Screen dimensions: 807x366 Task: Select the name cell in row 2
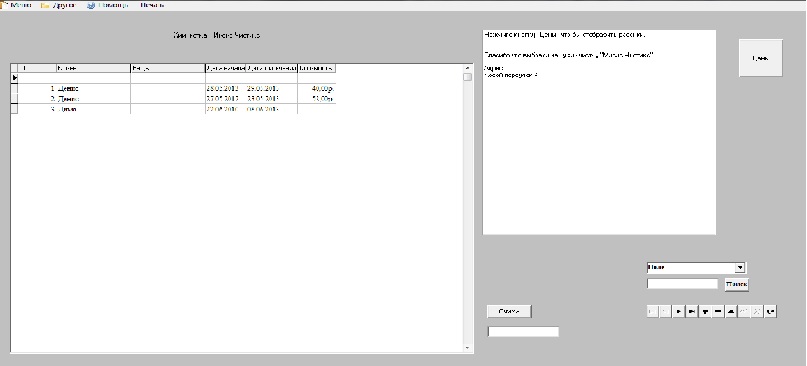tap(93, 99)
